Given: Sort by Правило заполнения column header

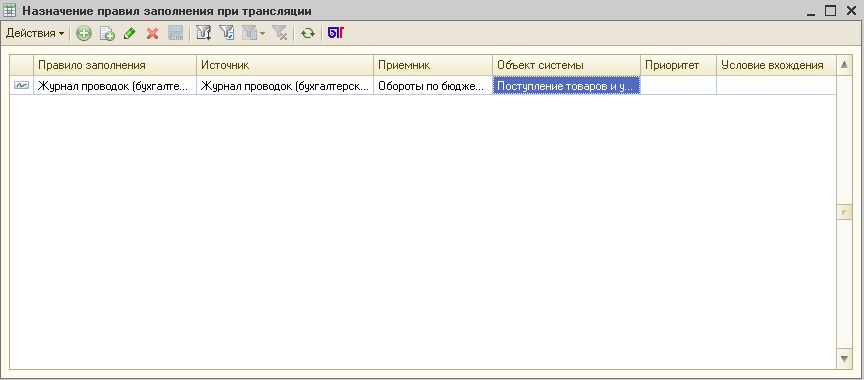Looking at the screenshot, I should click(x=115, y=65).
